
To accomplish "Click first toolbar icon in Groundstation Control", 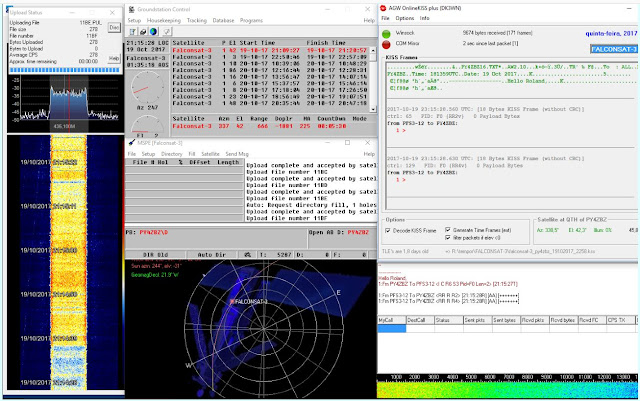I will tap(133, 31).
